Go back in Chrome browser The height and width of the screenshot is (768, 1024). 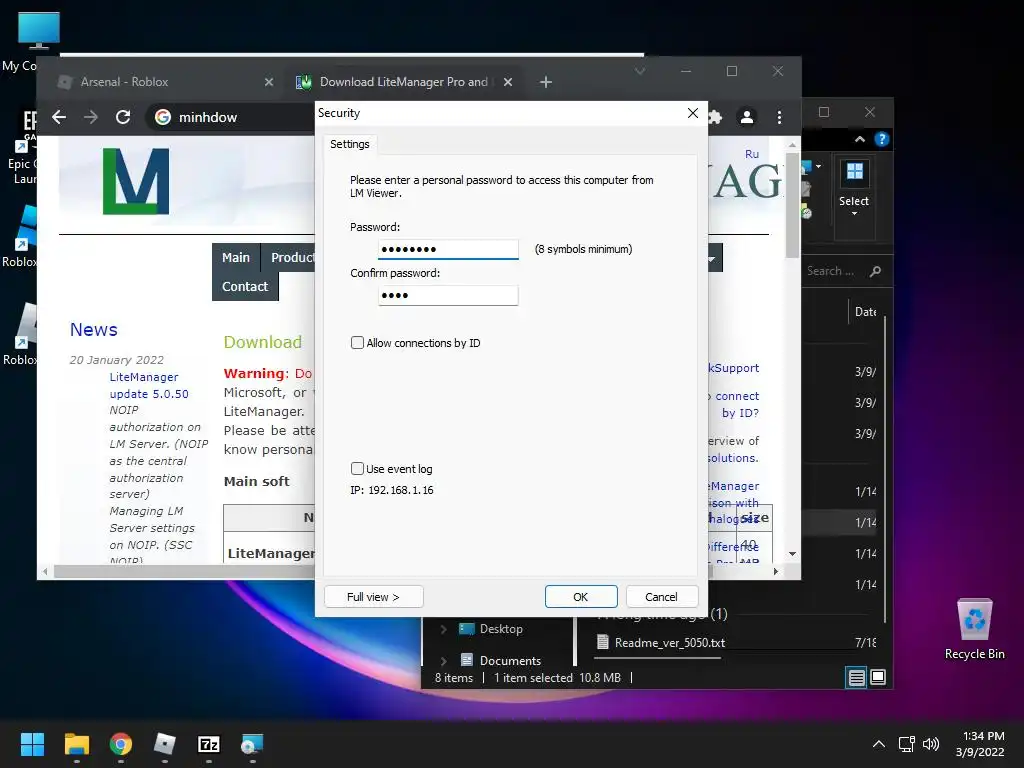pyautogui.click(x=59, y=118)
